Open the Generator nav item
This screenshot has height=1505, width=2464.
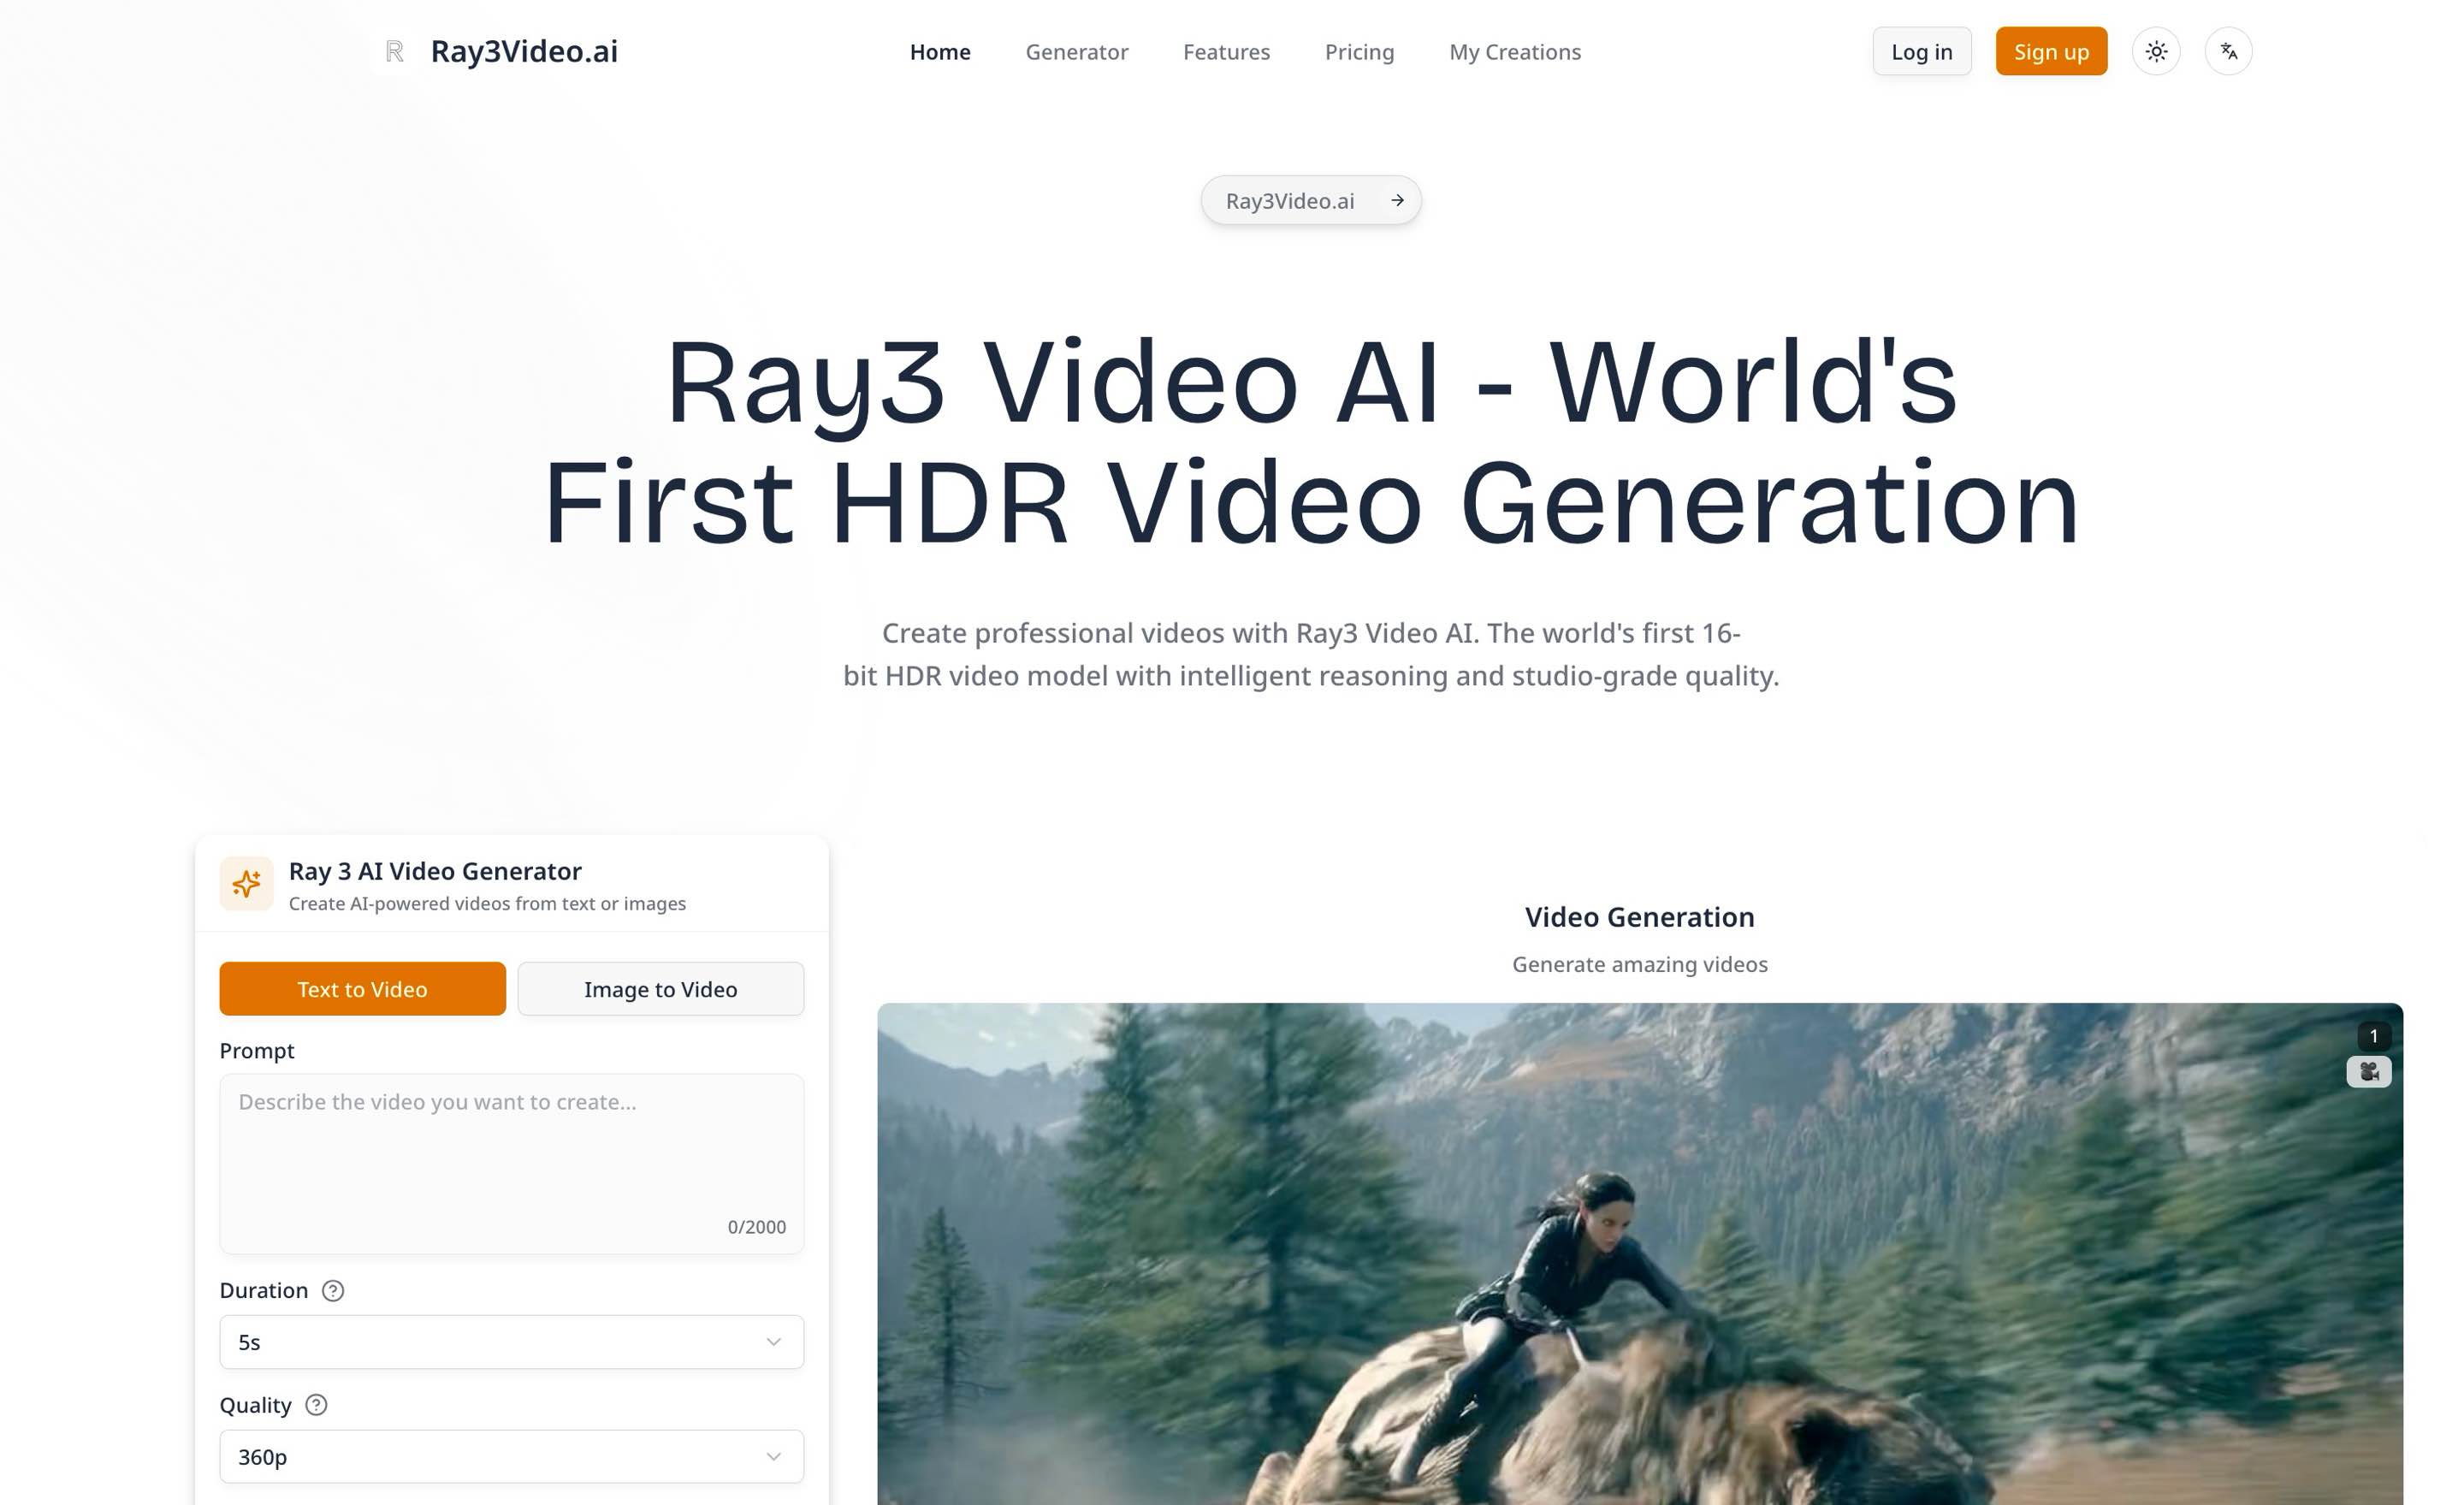tap(1076, 51)
